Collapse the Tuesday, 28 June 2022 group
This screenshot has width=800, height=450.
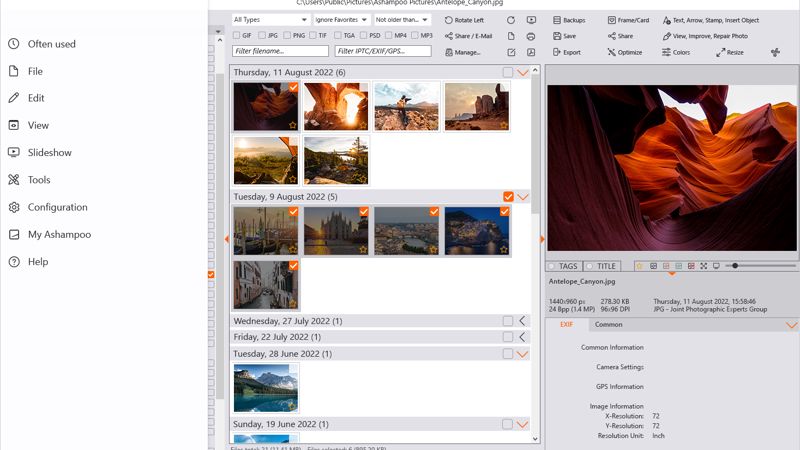(x=522, y=354)
